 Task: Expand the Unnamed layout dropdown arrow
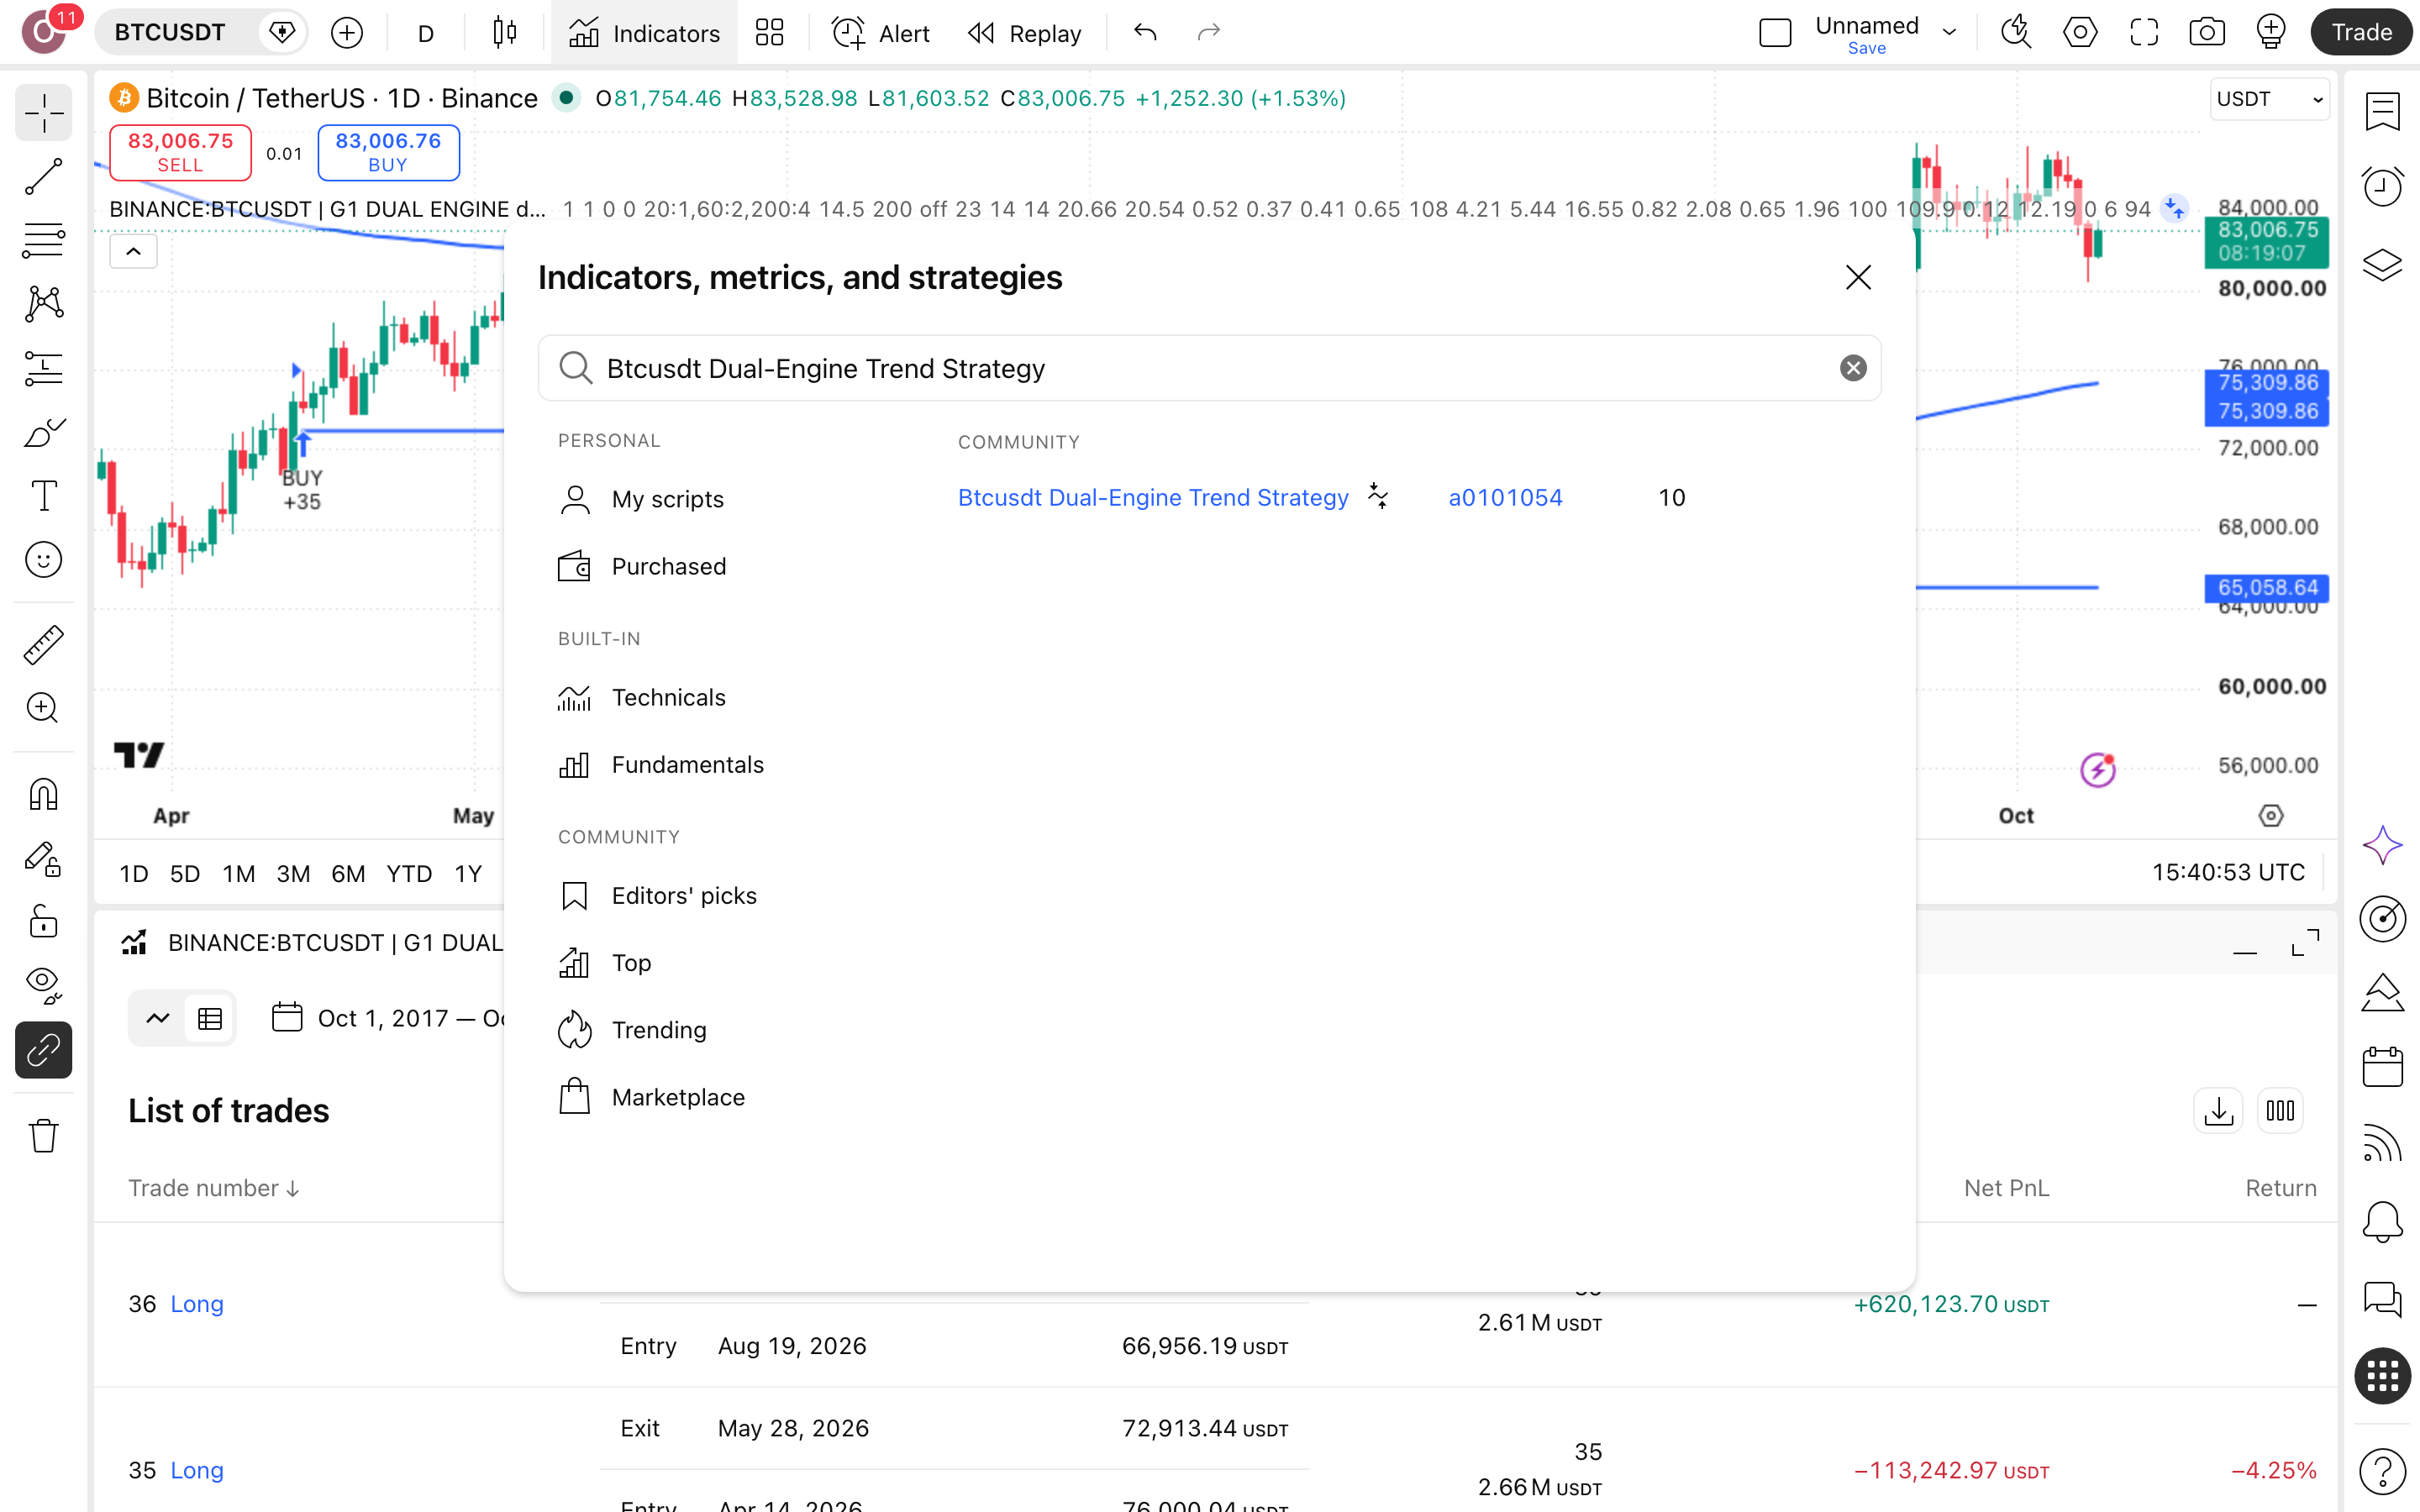coord(1949,33)
